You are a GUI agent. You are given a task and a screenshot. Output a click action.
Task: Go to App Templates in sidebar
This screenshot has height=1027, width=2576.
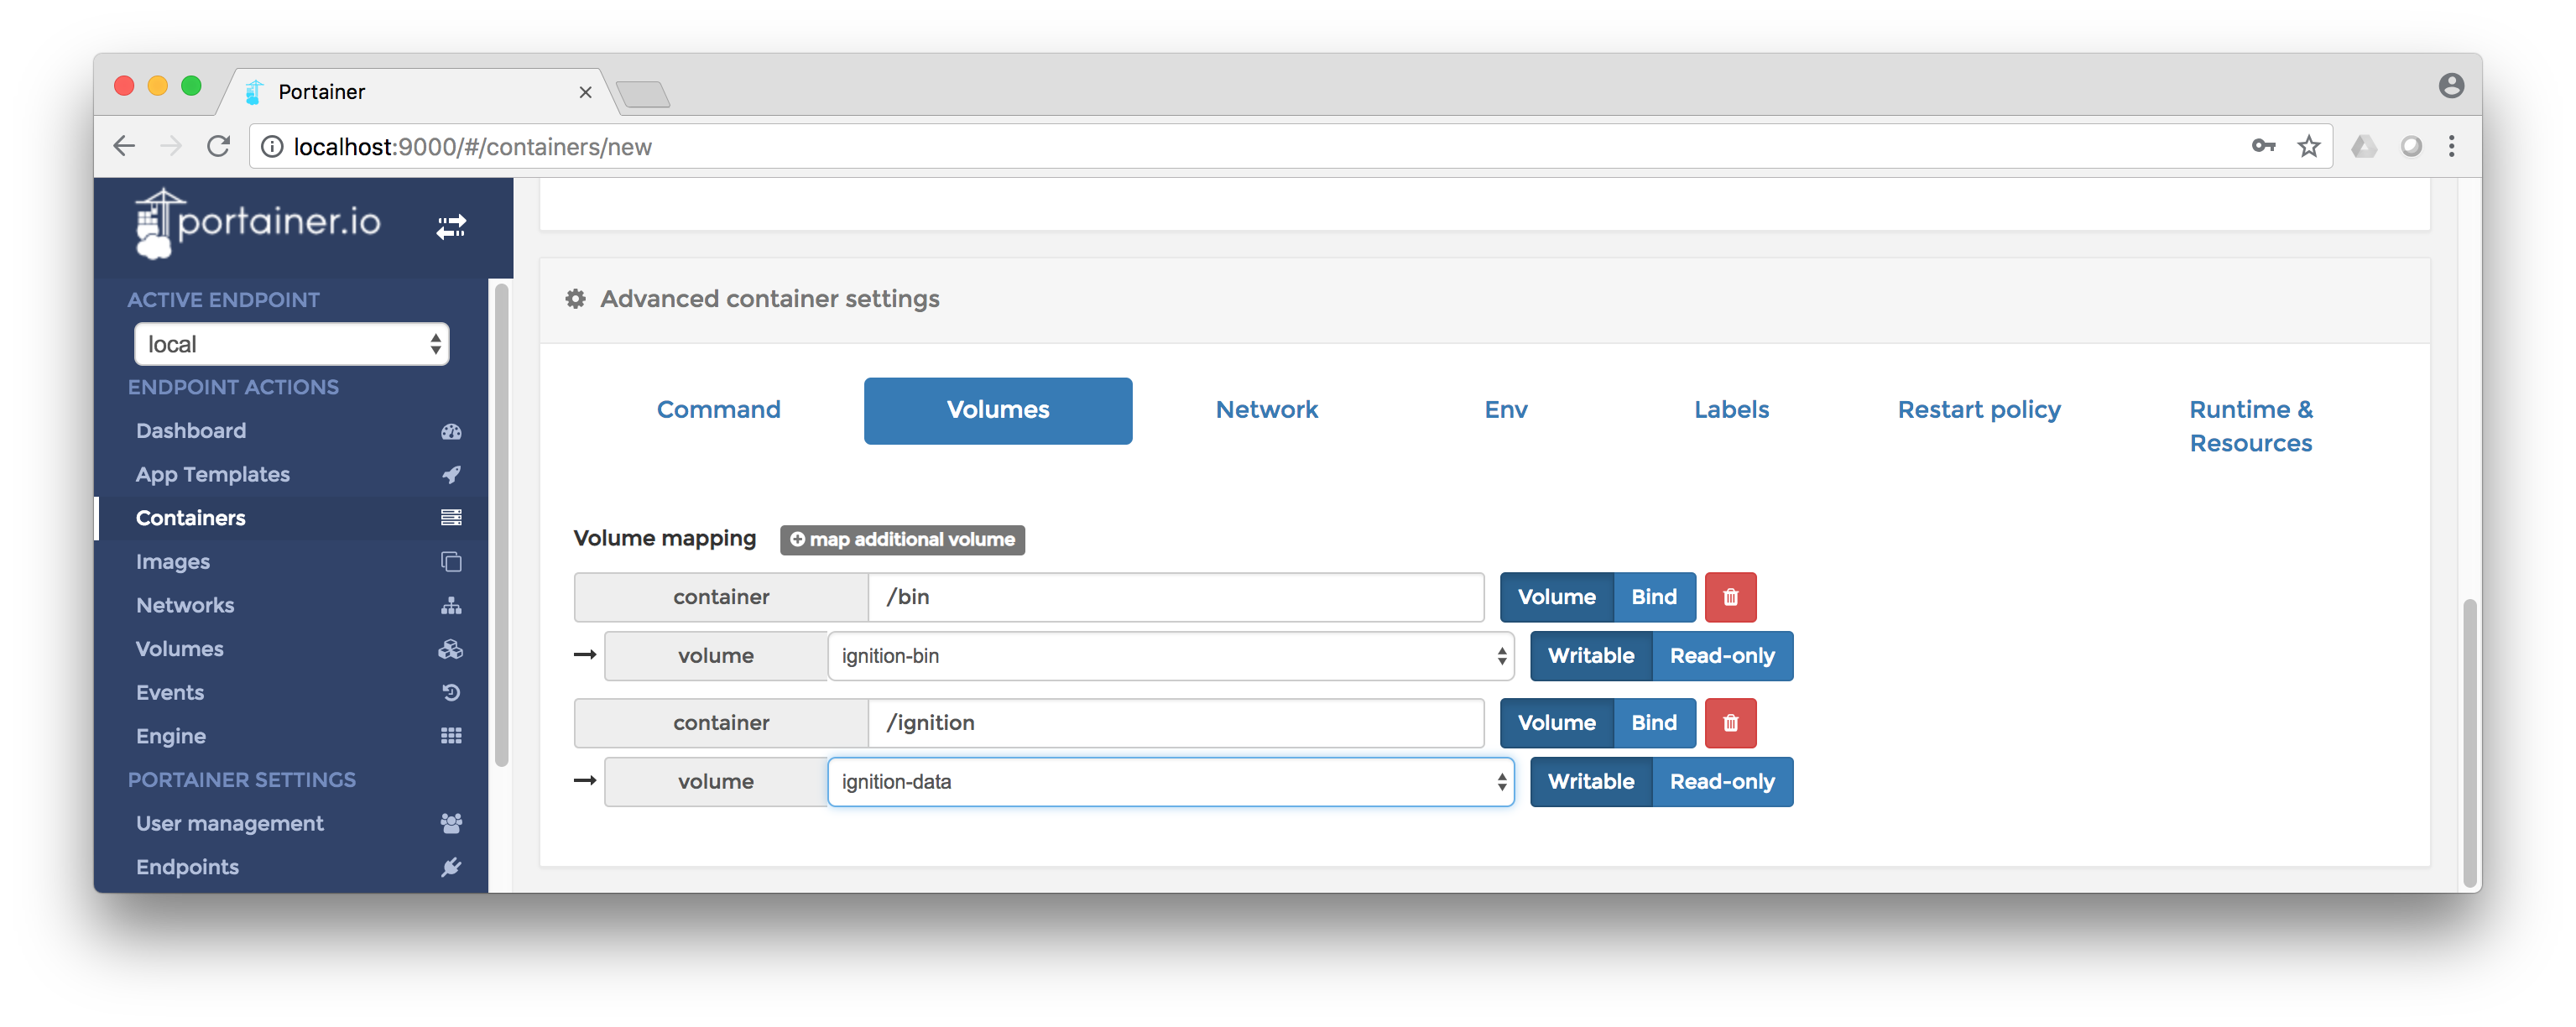pos(213,474)
